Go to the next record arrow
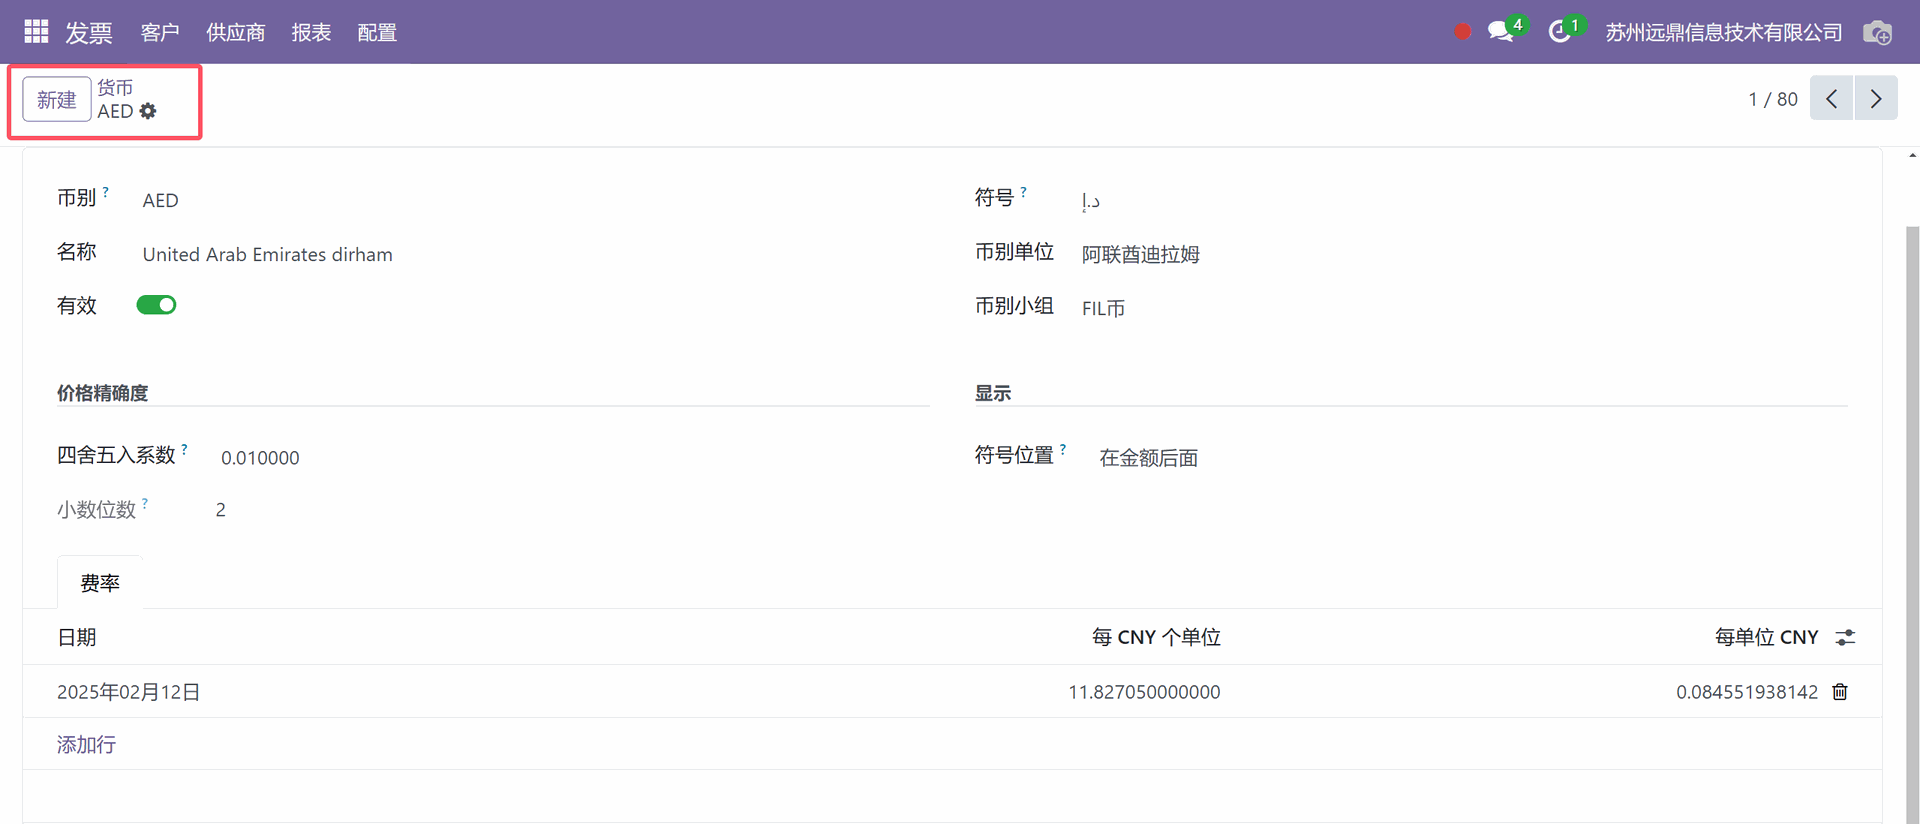 1876,99
